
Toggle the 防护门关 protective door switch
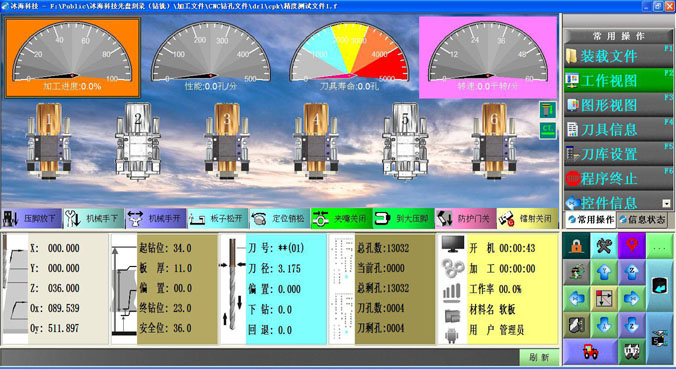(x=466, y=219)
